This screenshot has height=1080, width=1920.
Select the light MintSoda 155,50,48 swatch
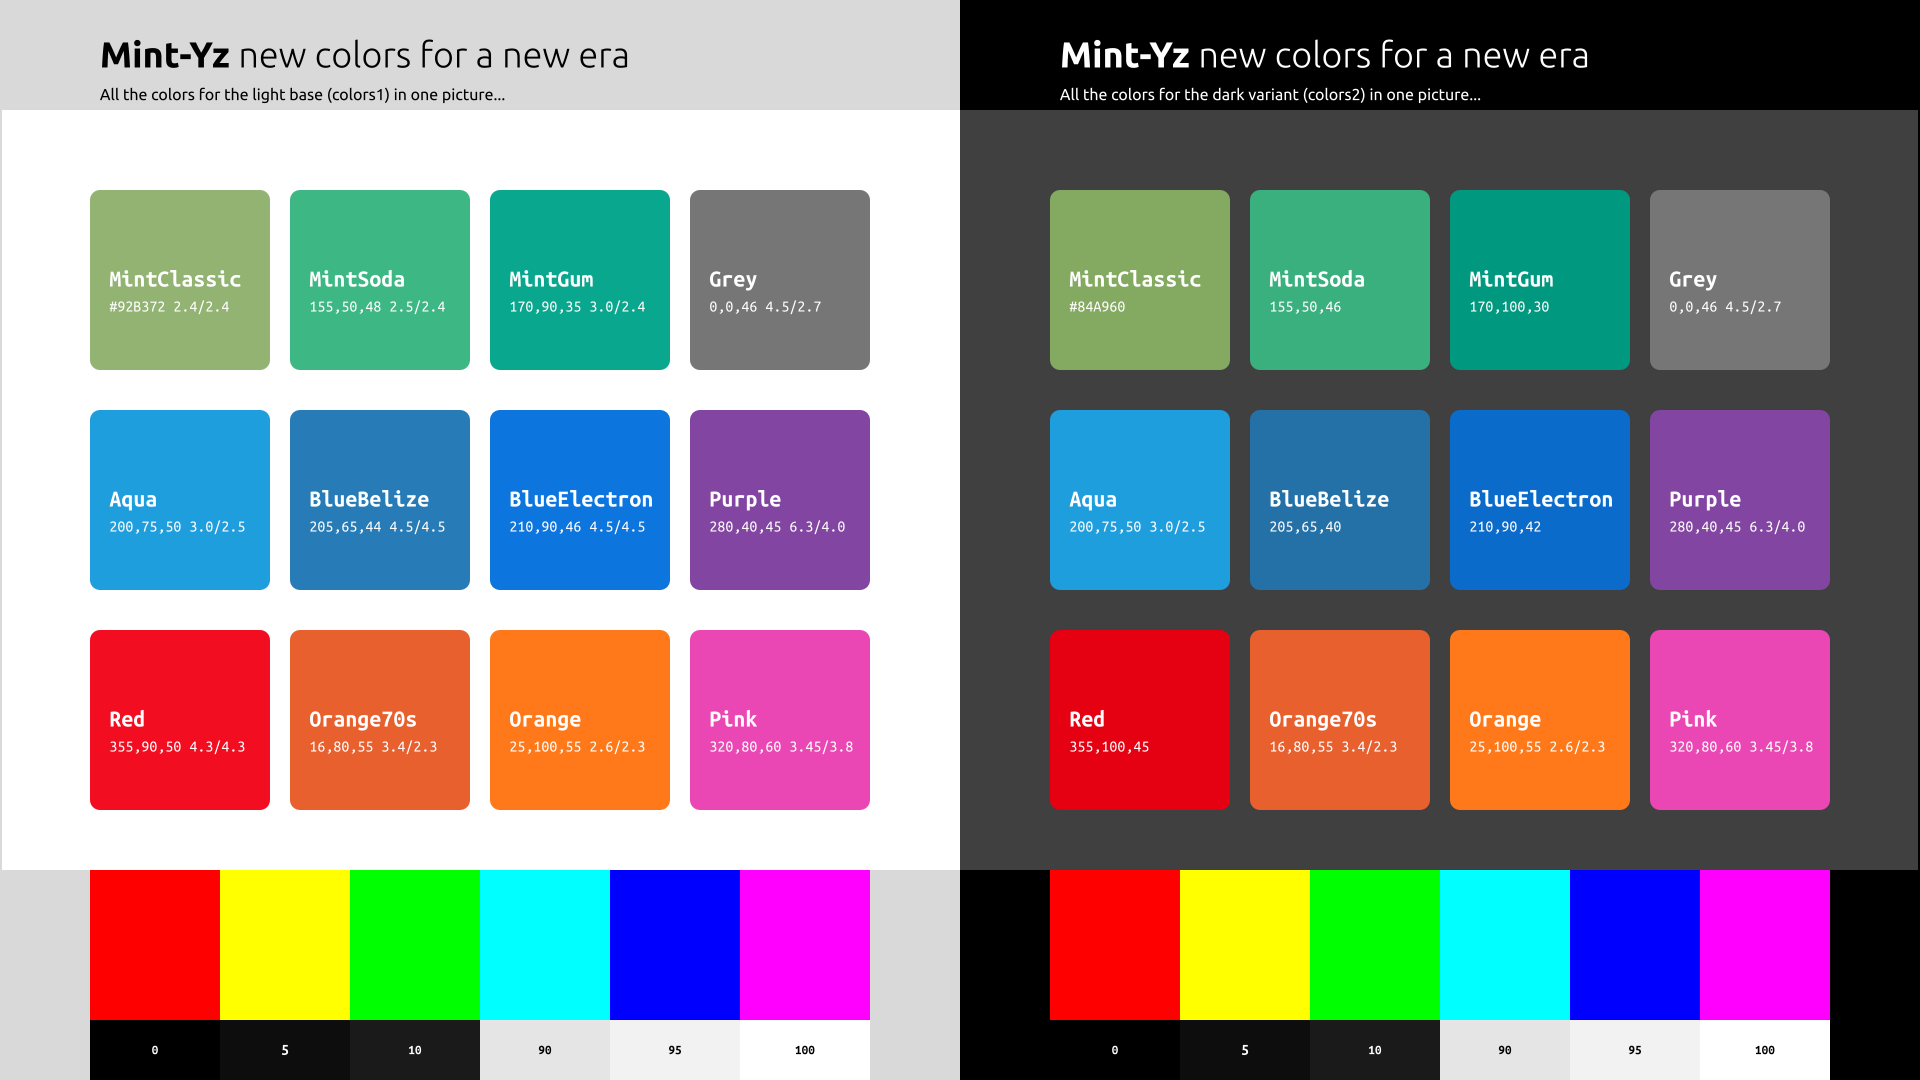pos(380,280)
